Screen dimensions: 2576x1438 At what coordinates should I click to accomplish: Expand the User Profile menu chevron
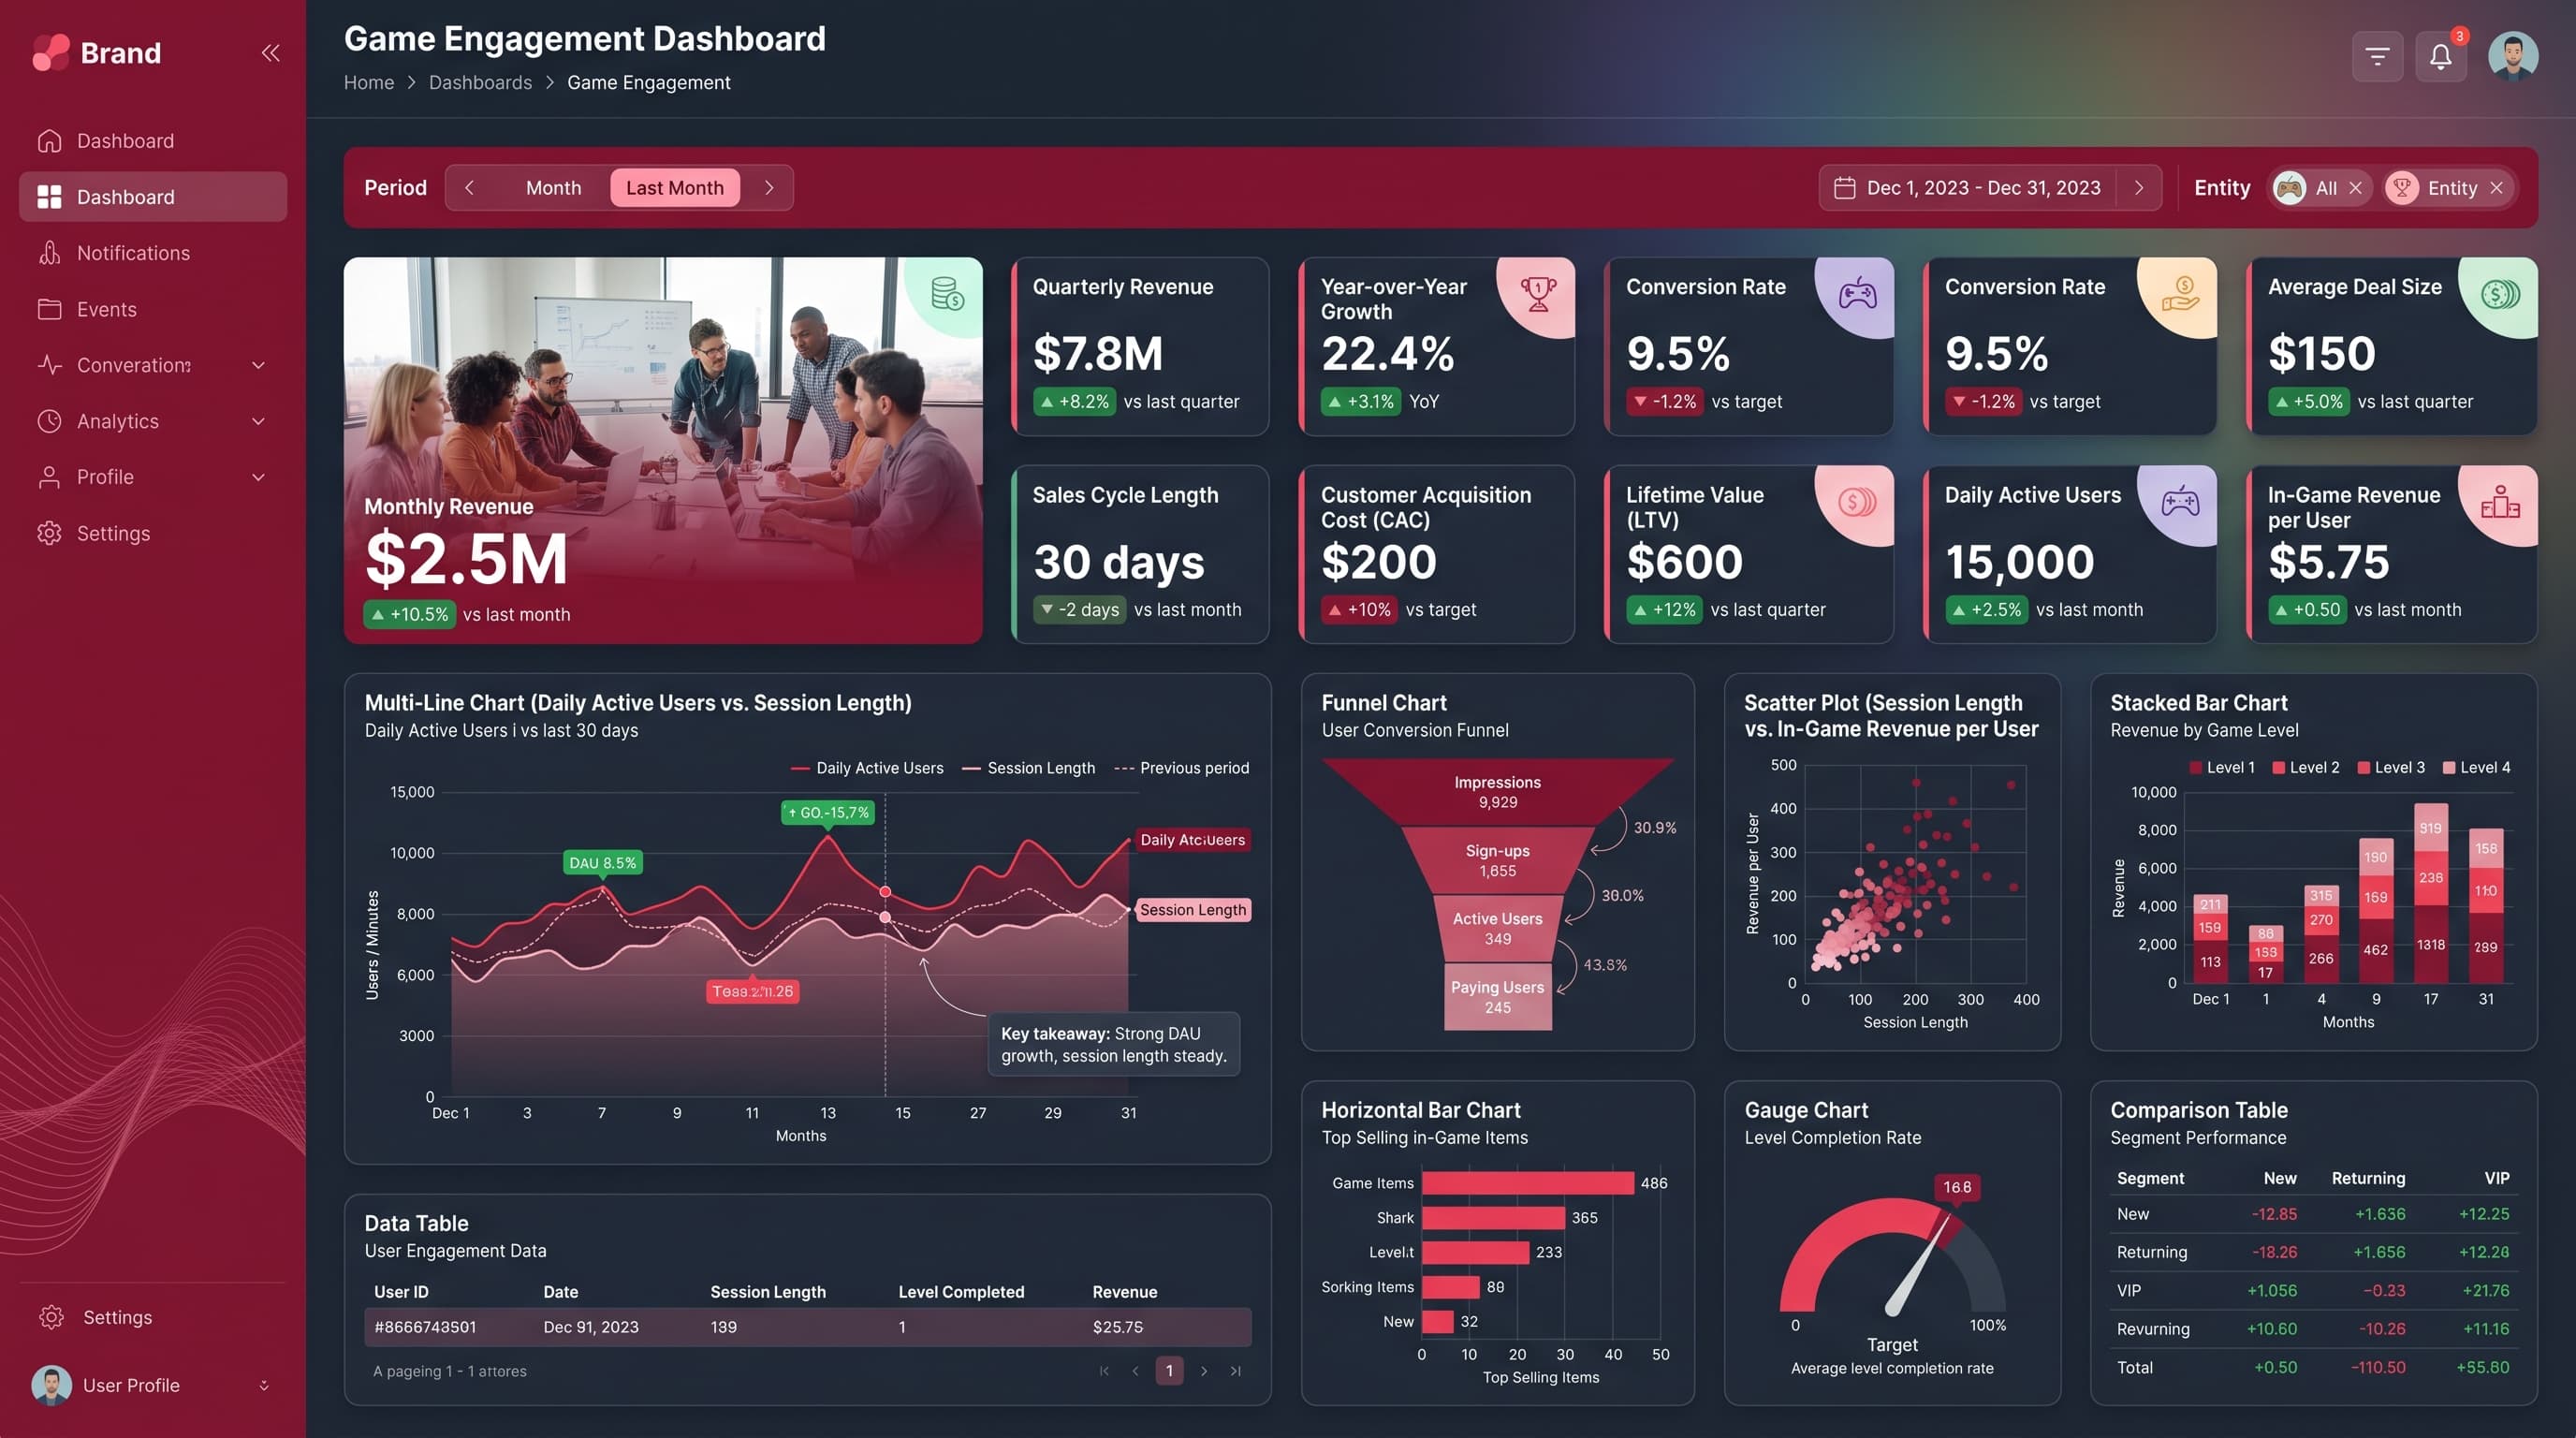(263, 1385)
